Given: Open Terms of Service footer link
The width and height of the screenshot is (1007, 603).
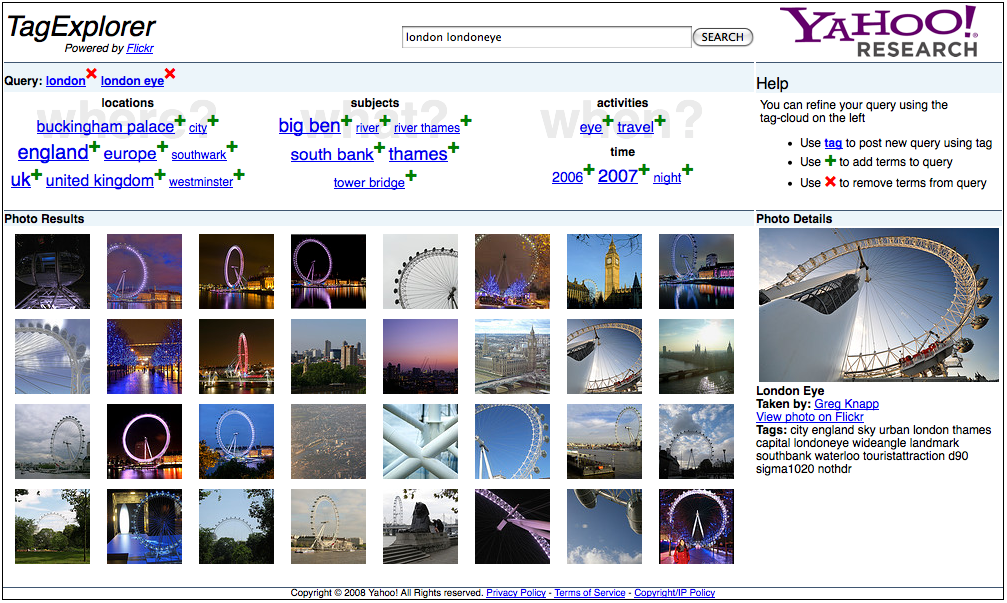Looking at the screenshot, I should point(590,593).
